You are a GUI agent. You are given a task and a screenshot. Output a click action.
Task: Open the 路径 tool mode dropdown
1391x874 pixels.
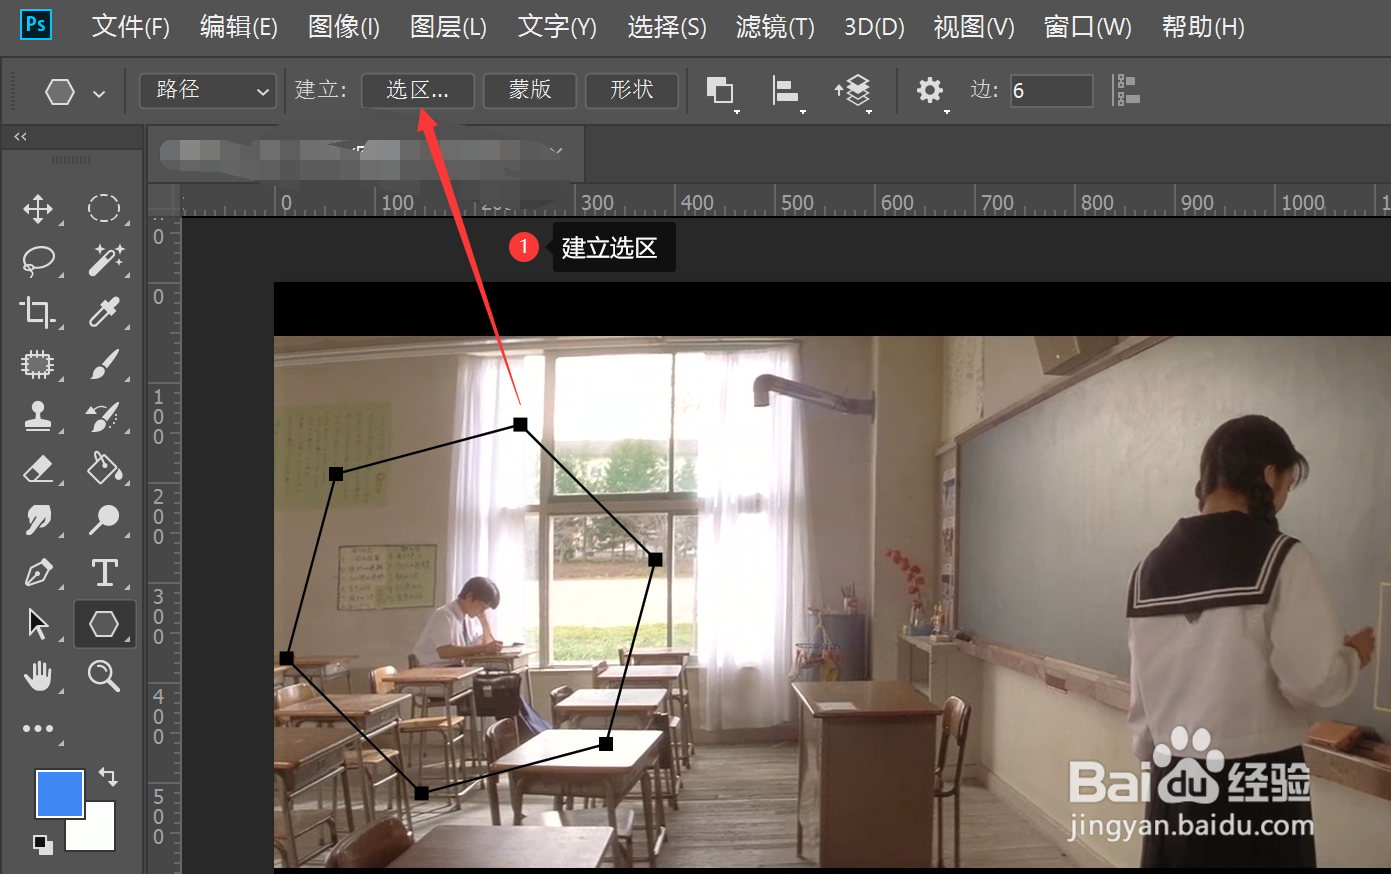208,90
